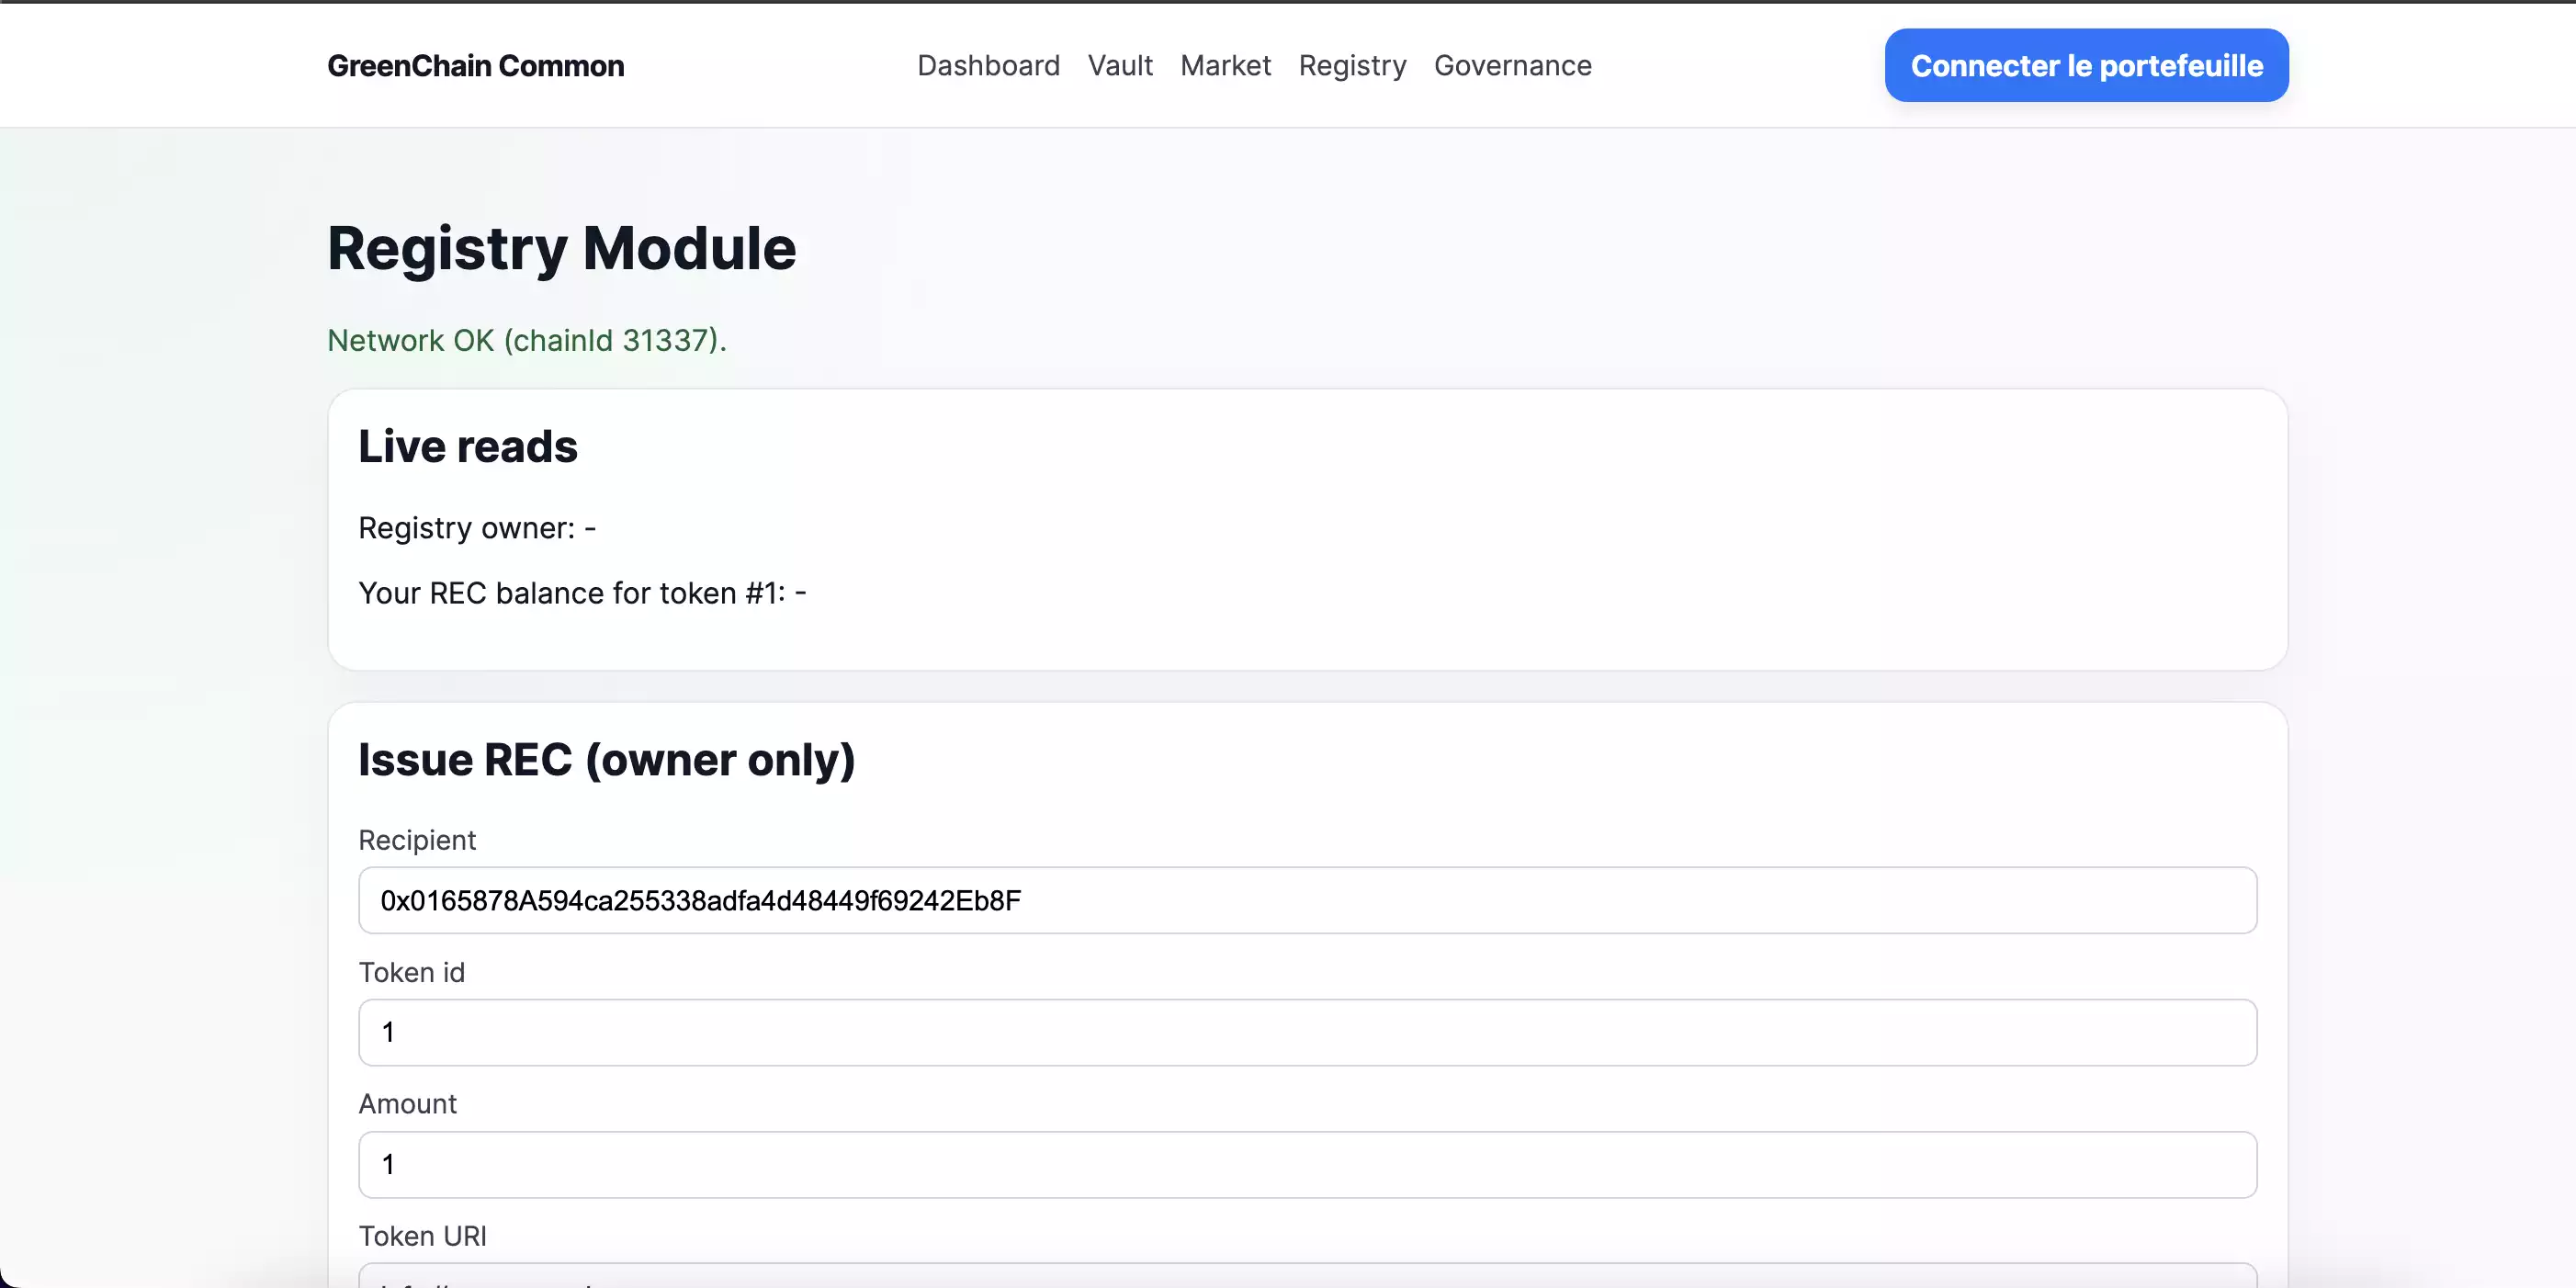Viewport: 2576px width, 1288px height.
Task: Click into the Amount input box
Action: point(1307,1164)
